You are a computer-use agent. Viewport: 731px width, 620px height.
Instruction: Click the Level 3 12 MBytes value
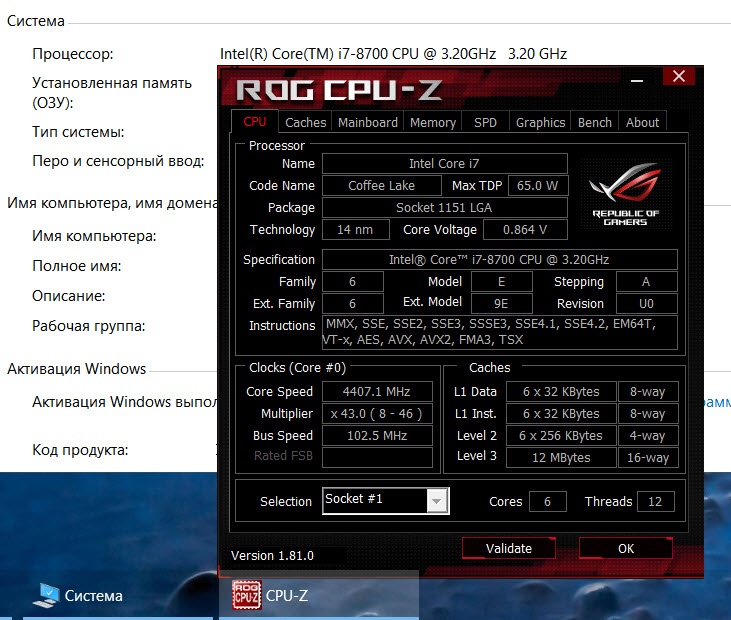561,457
